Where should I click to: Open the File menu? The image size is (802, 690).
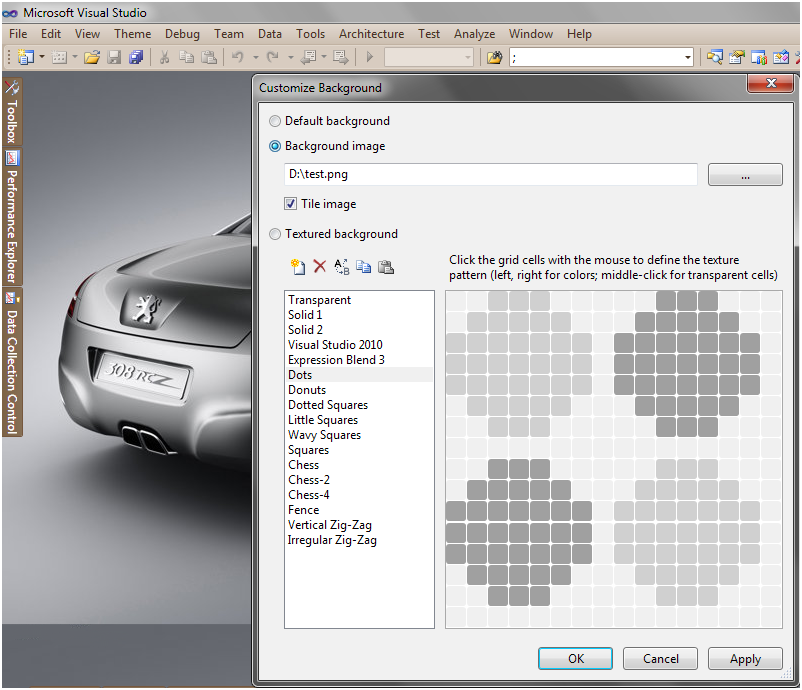tap(18, 34)
